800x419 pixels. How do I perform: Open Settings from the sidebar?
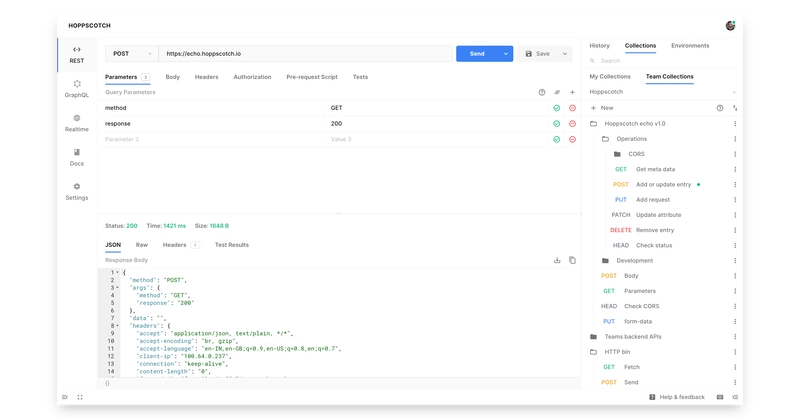pyautogui.click(x=77, y=191)
